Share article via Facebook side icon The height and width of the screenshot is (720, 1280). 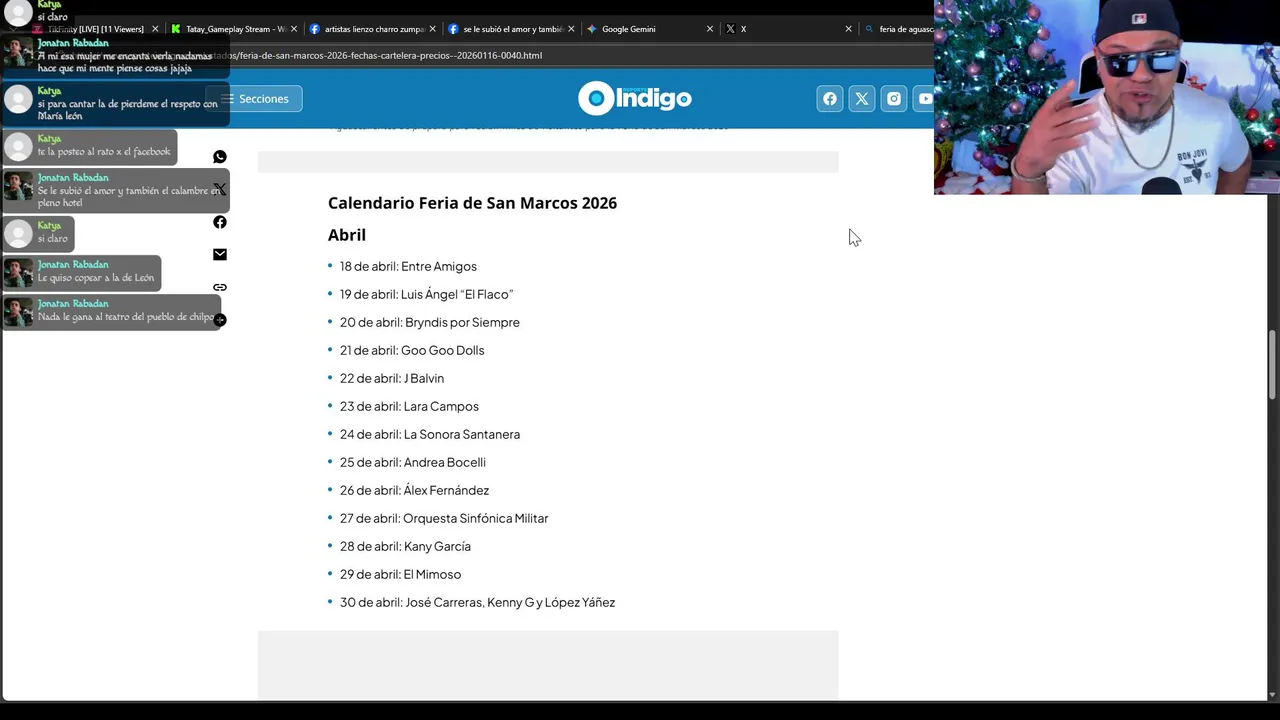coord(220,222)
